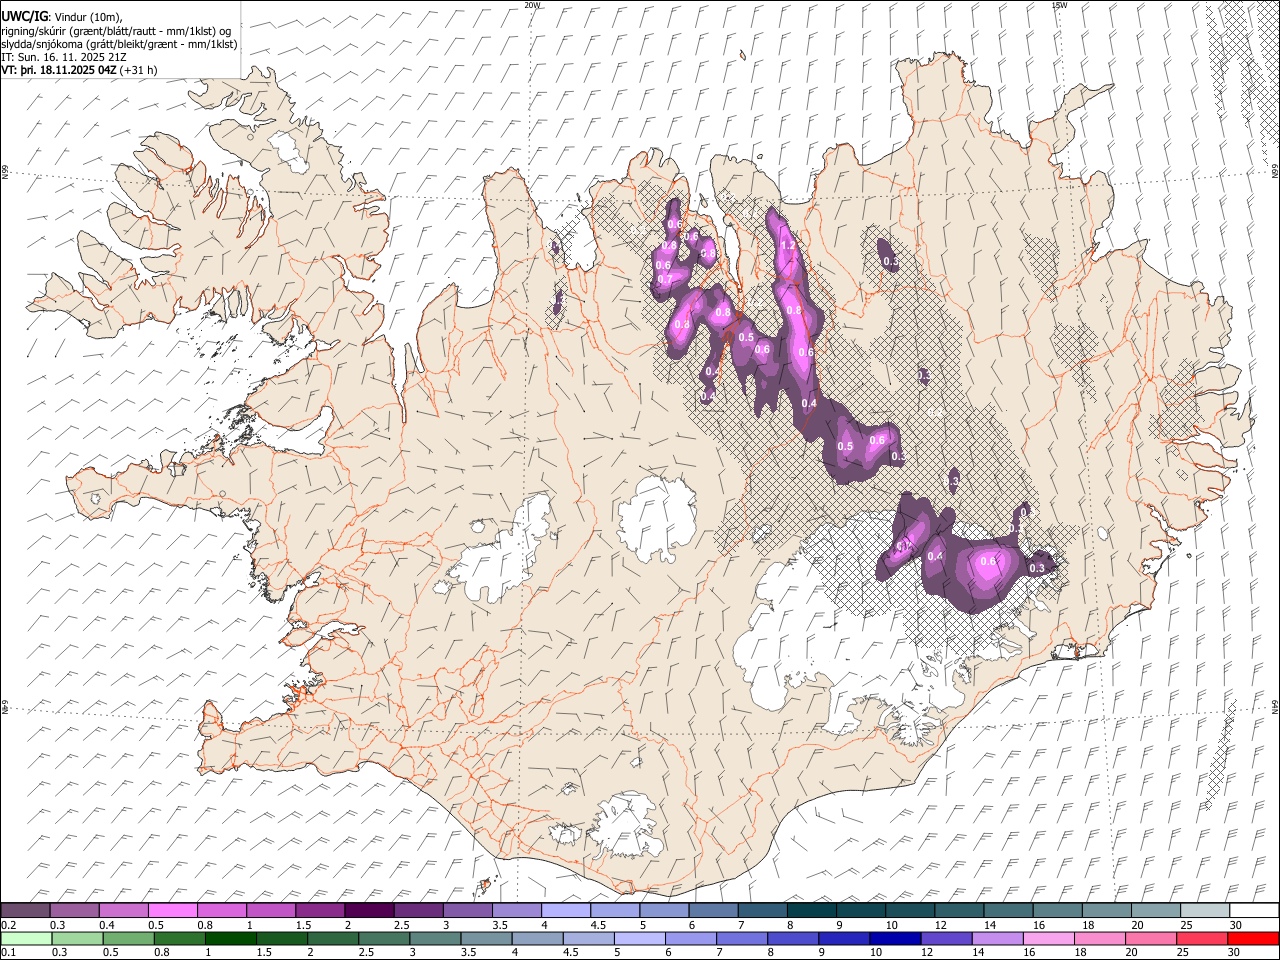
Task: Click the '1.2' snowfall value on the map
Action: 787,245
